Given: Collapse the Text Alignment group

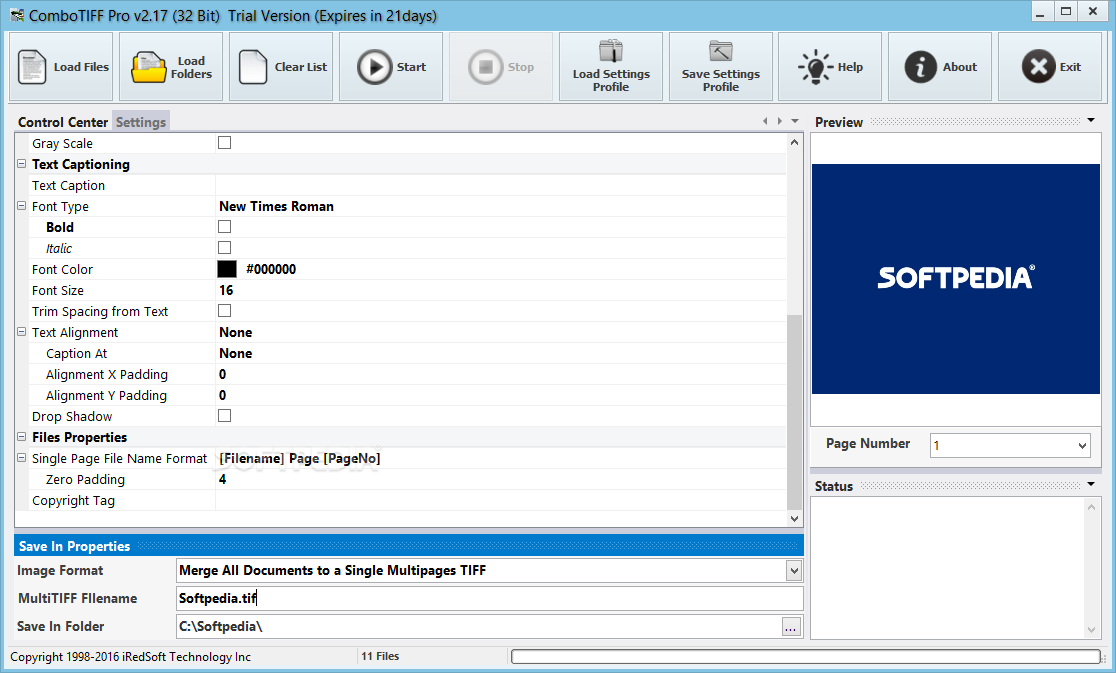Looking at the screenshot, I should click(x=21, y=332).
